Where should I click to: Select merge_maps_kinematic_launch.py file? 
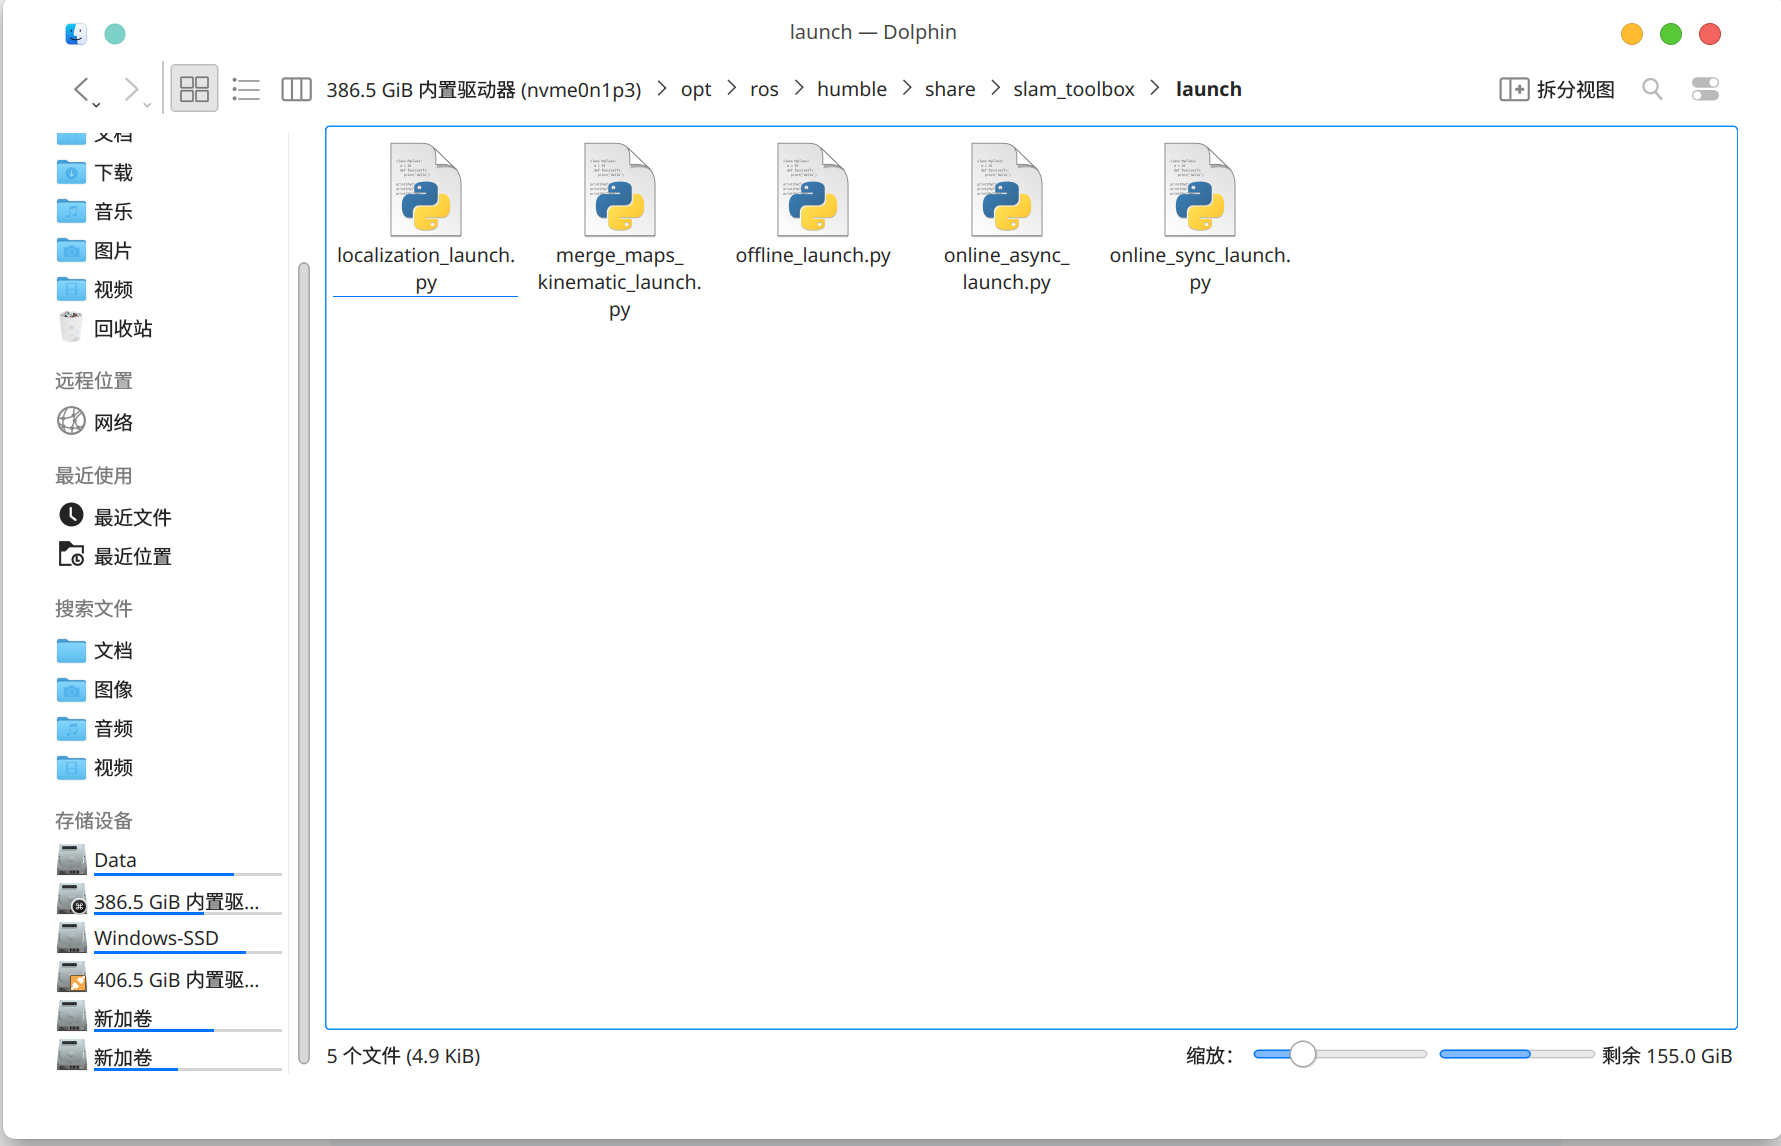tap(619, 232)
